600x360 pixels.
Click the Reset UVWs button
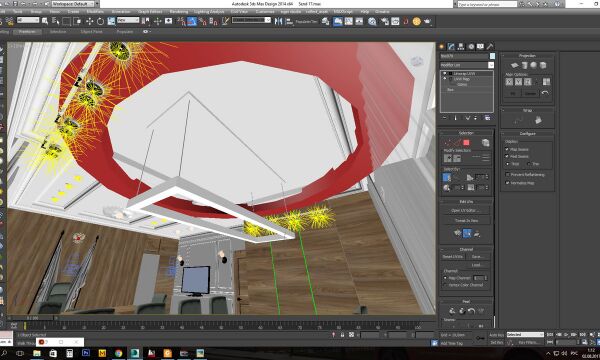tap(453, 257)
